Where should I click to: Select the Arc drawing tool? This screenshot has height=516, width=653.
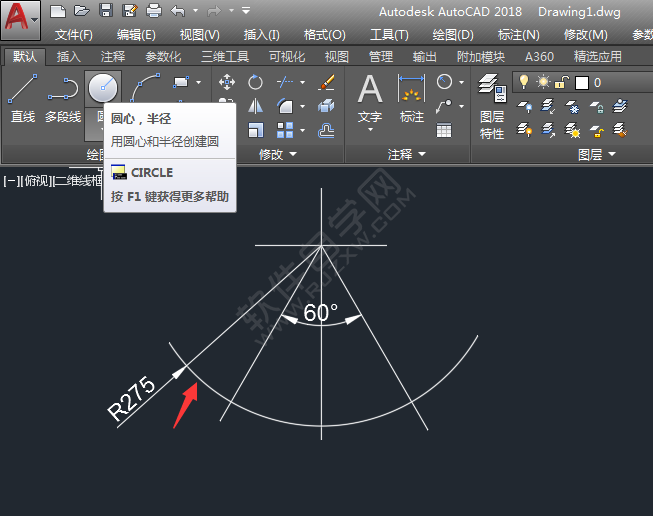point(146,89)
